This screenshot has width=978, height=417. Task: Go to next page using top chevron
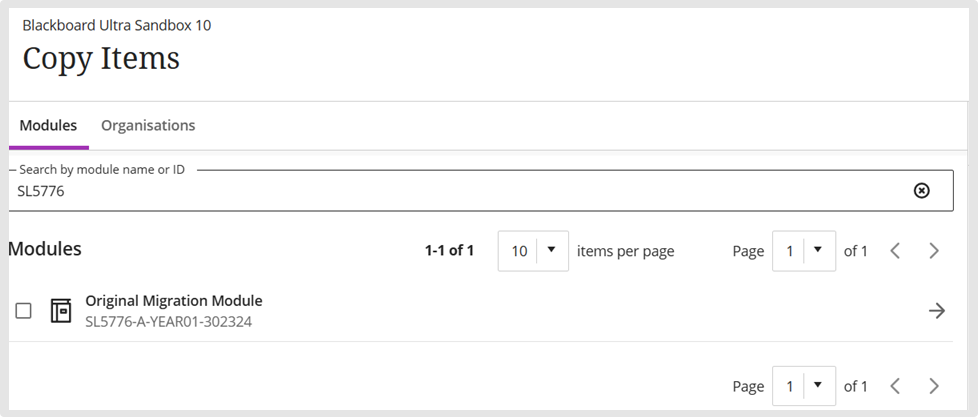tap(934, 251)
